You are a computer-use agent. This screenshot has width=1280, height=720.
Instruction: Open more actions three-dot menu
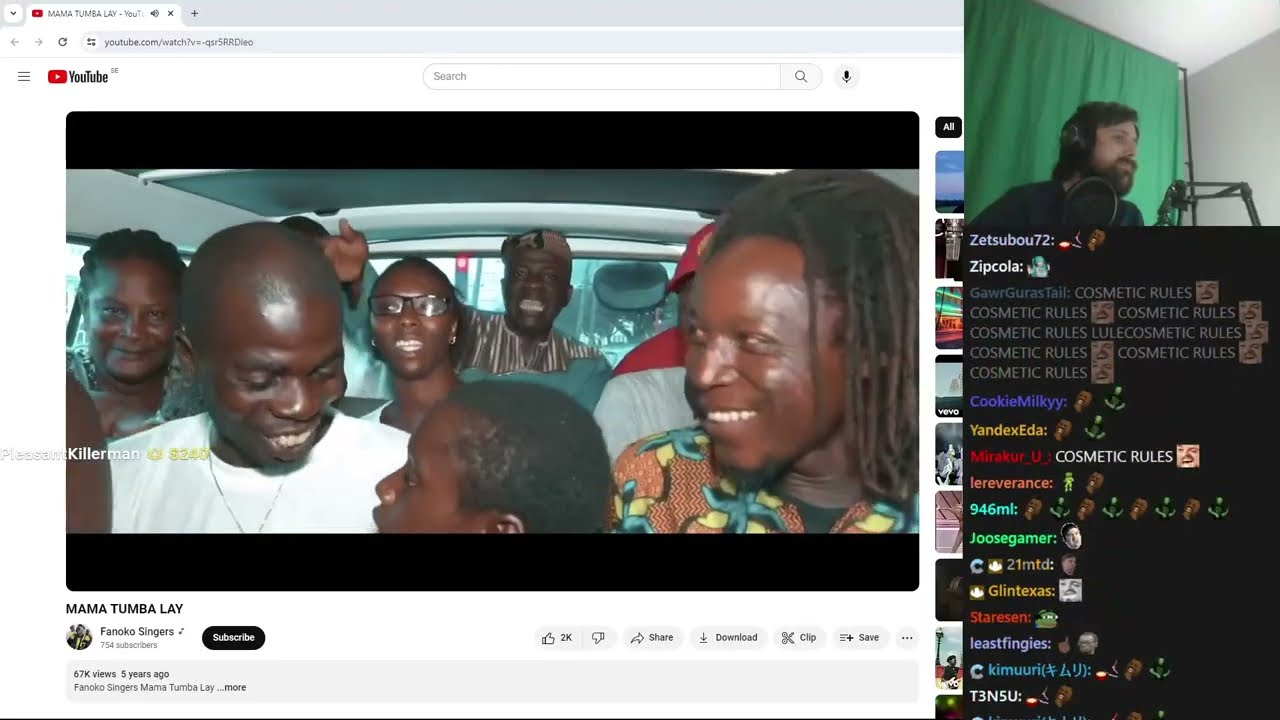point(907,638)
